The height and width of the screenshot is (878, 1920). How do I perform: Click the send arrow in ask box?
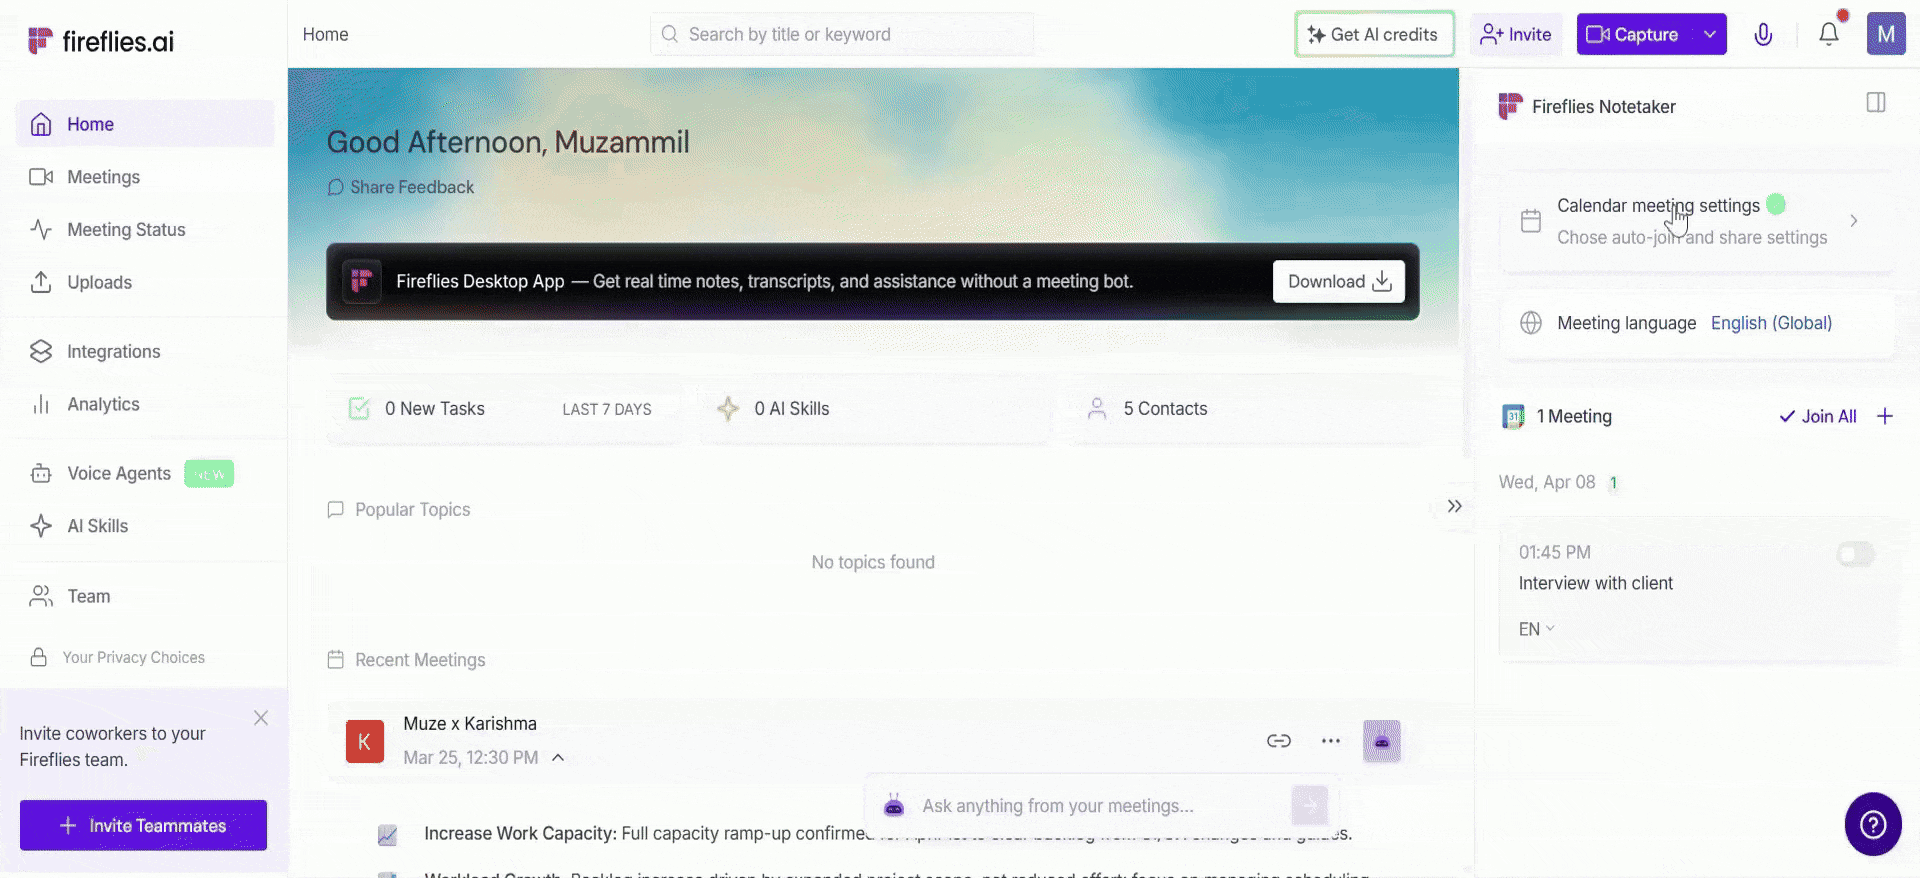(x=1309, y=805)
